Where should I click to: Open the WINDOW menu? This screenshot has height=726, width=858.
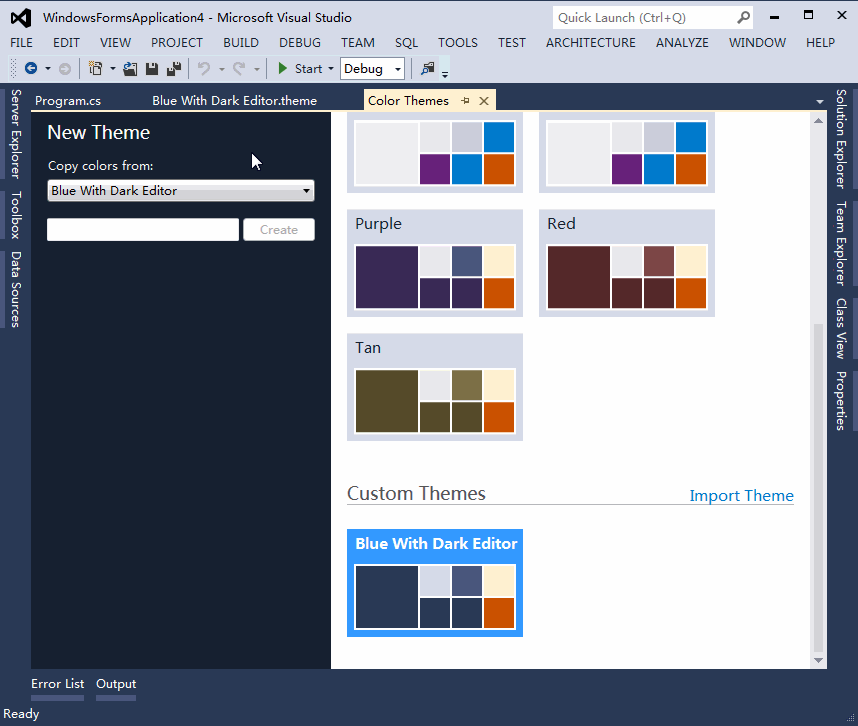tap(757, 43)
